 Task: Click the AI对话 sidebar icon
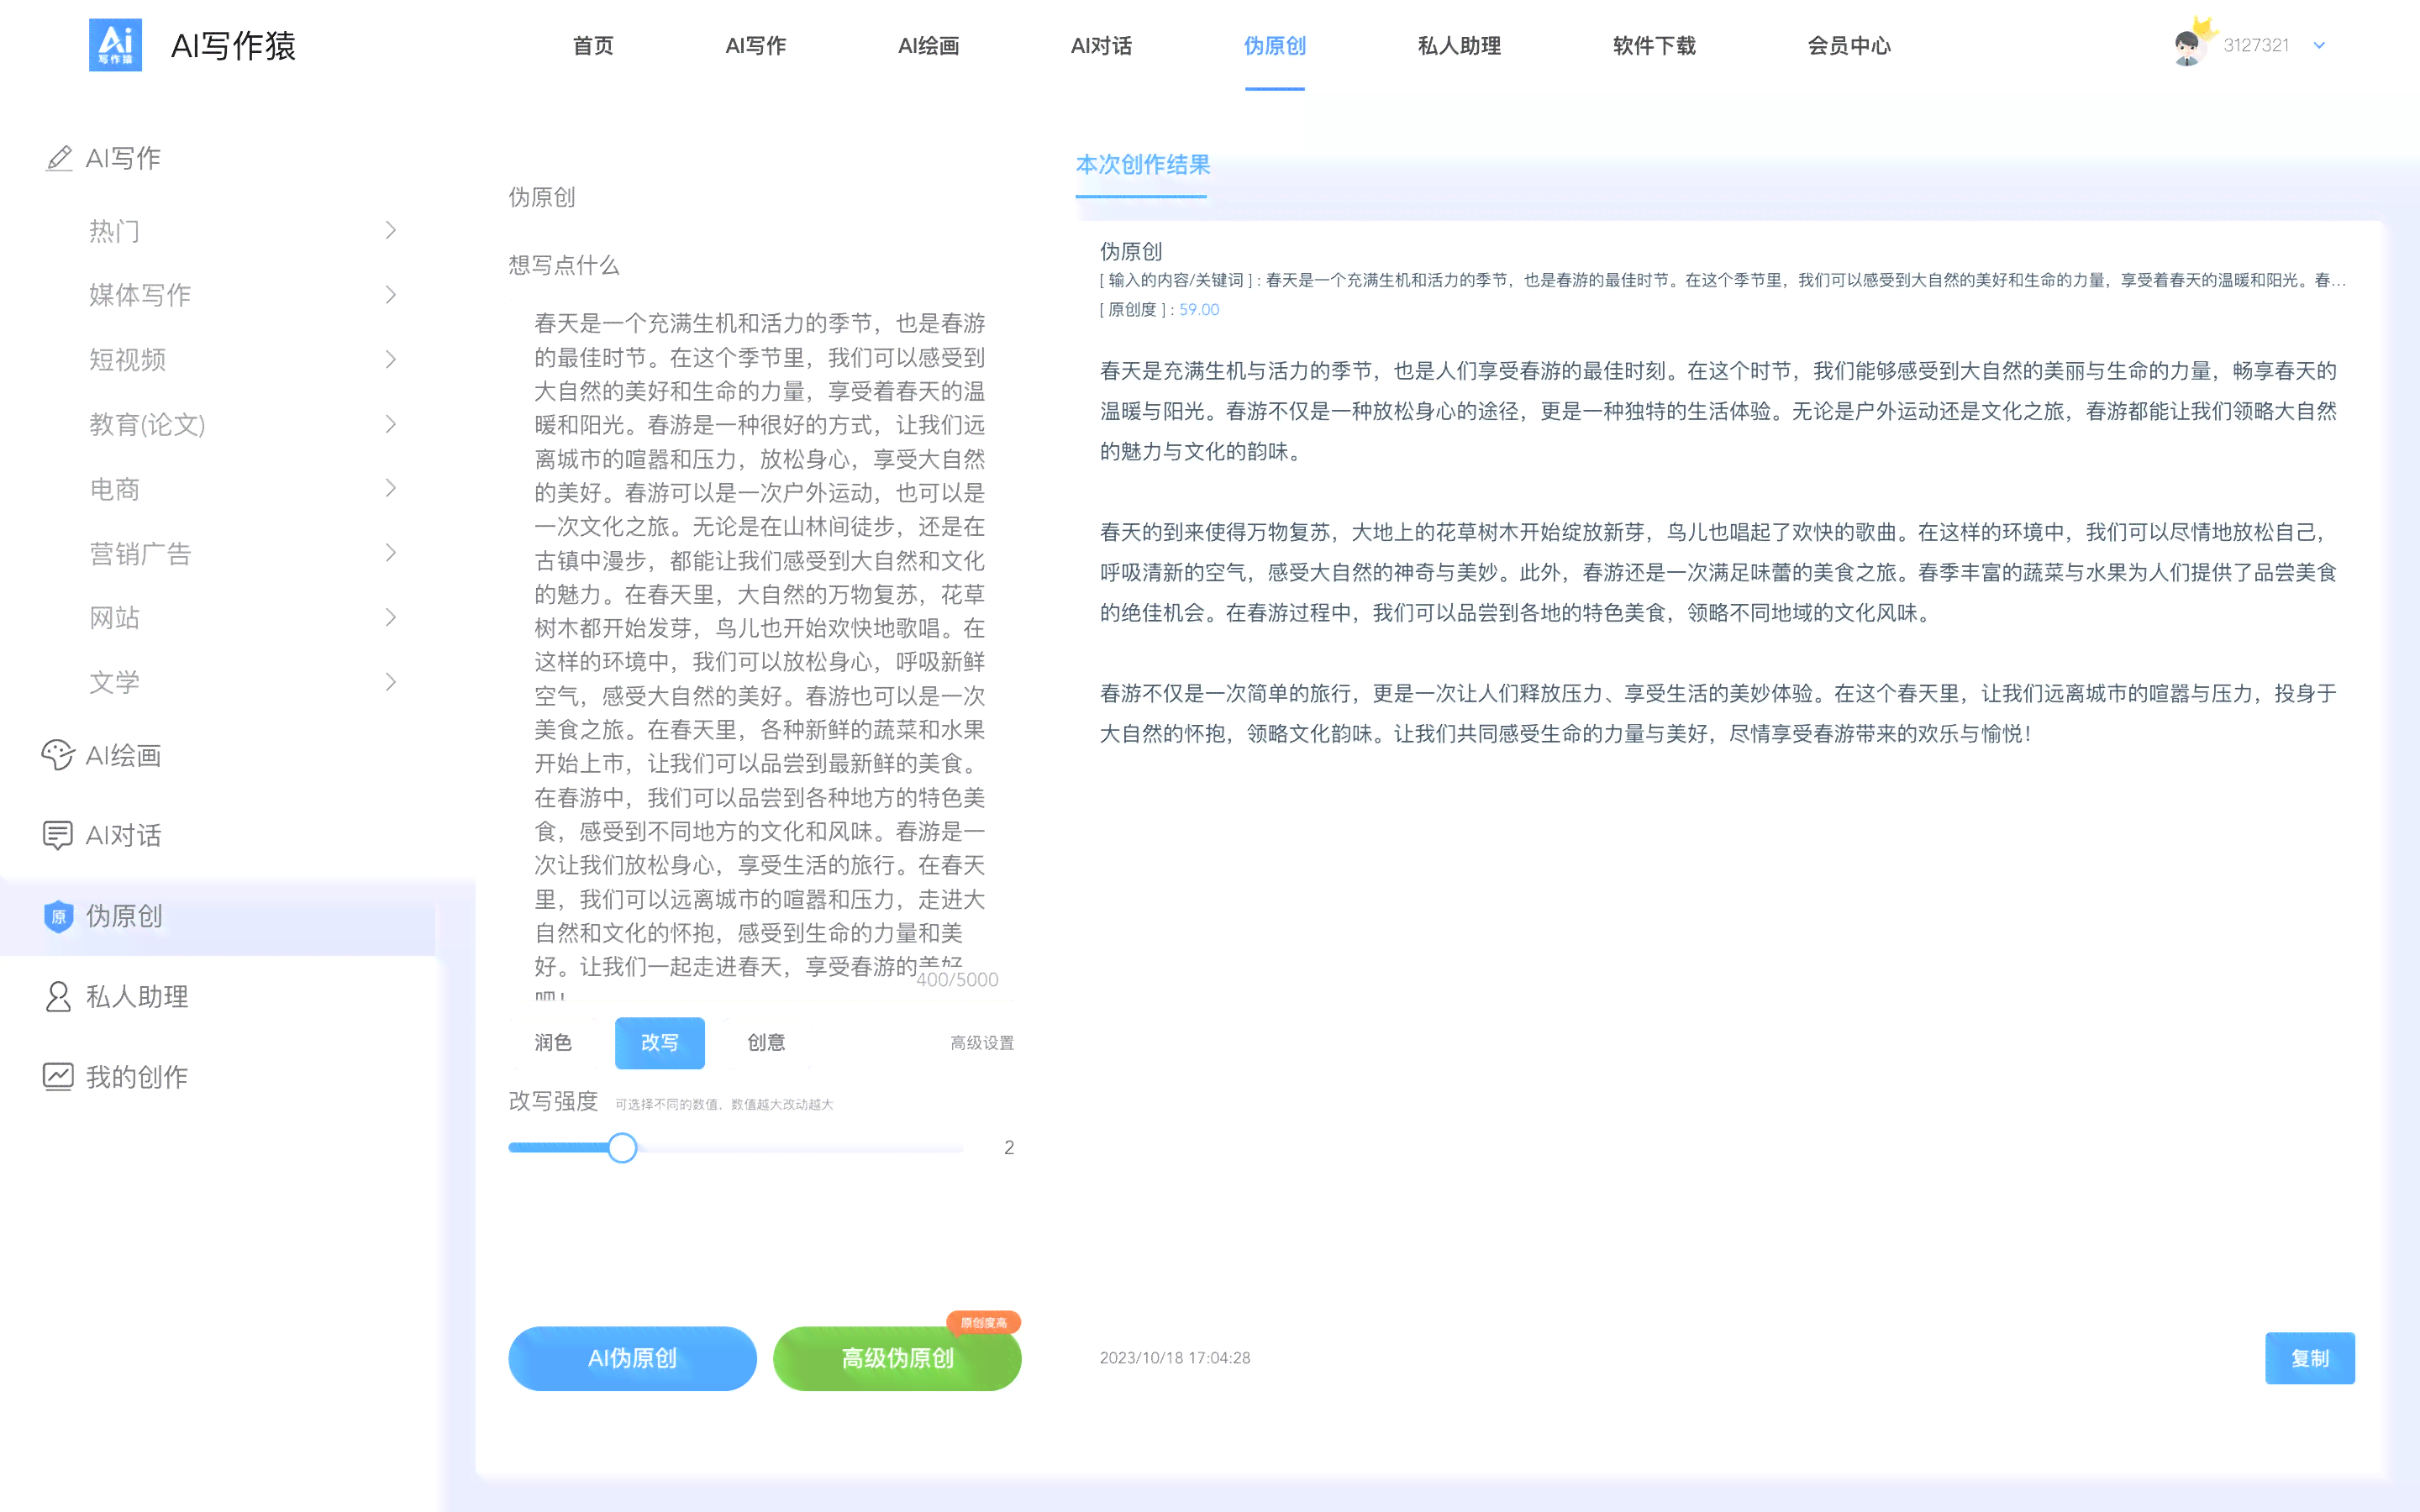coord(55,834)
